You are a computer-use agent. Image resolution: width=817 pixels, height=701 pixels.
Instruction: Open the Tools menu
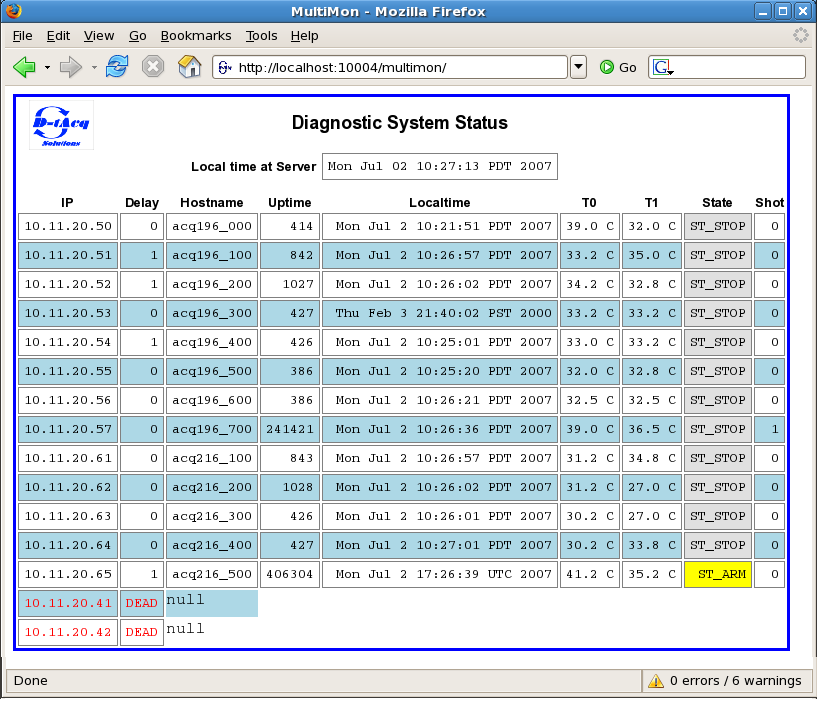(261, 36)
